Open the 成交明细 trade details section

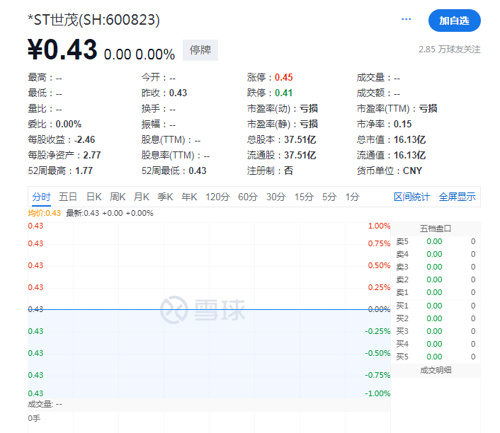(435, 370)
